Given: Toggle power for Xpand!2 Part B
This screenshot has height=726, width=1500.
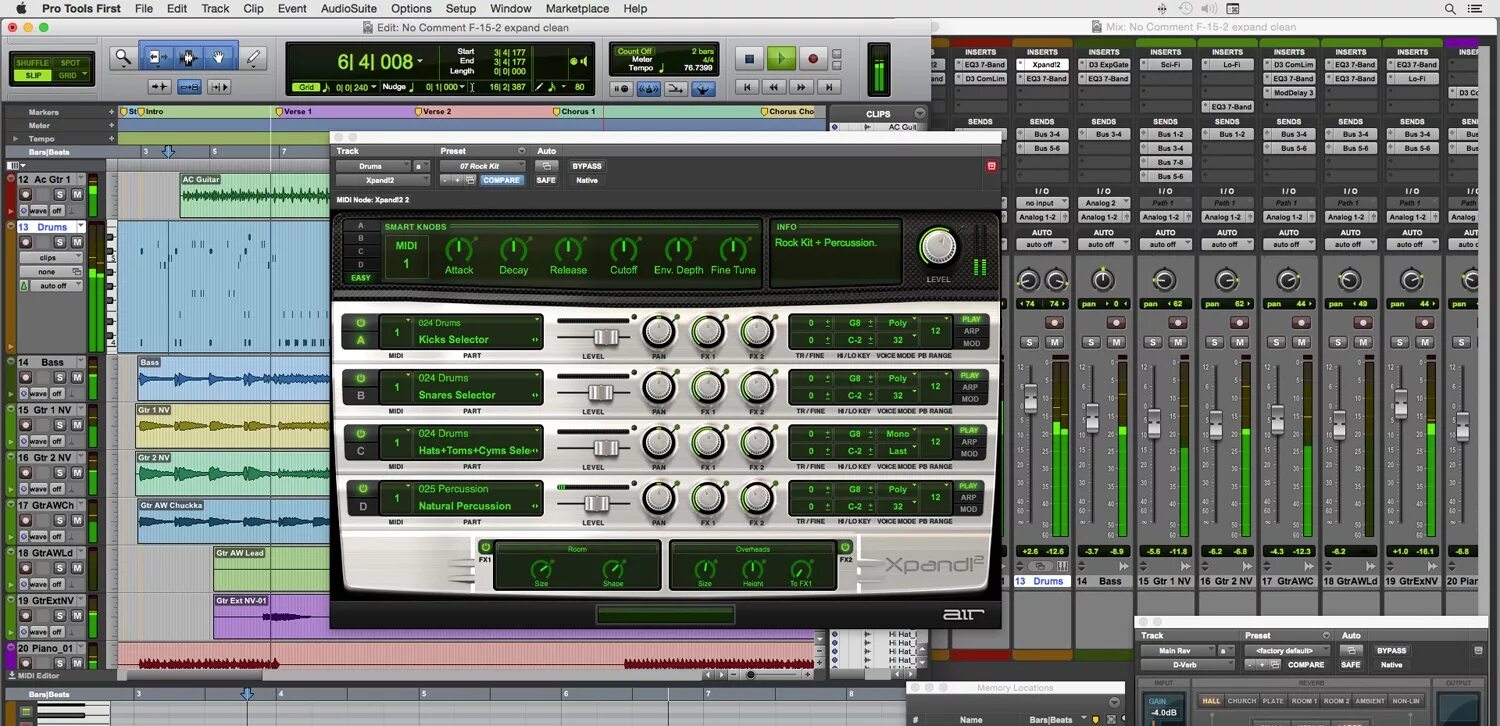Looking at the screenshot, I should (x=361, y=379).
